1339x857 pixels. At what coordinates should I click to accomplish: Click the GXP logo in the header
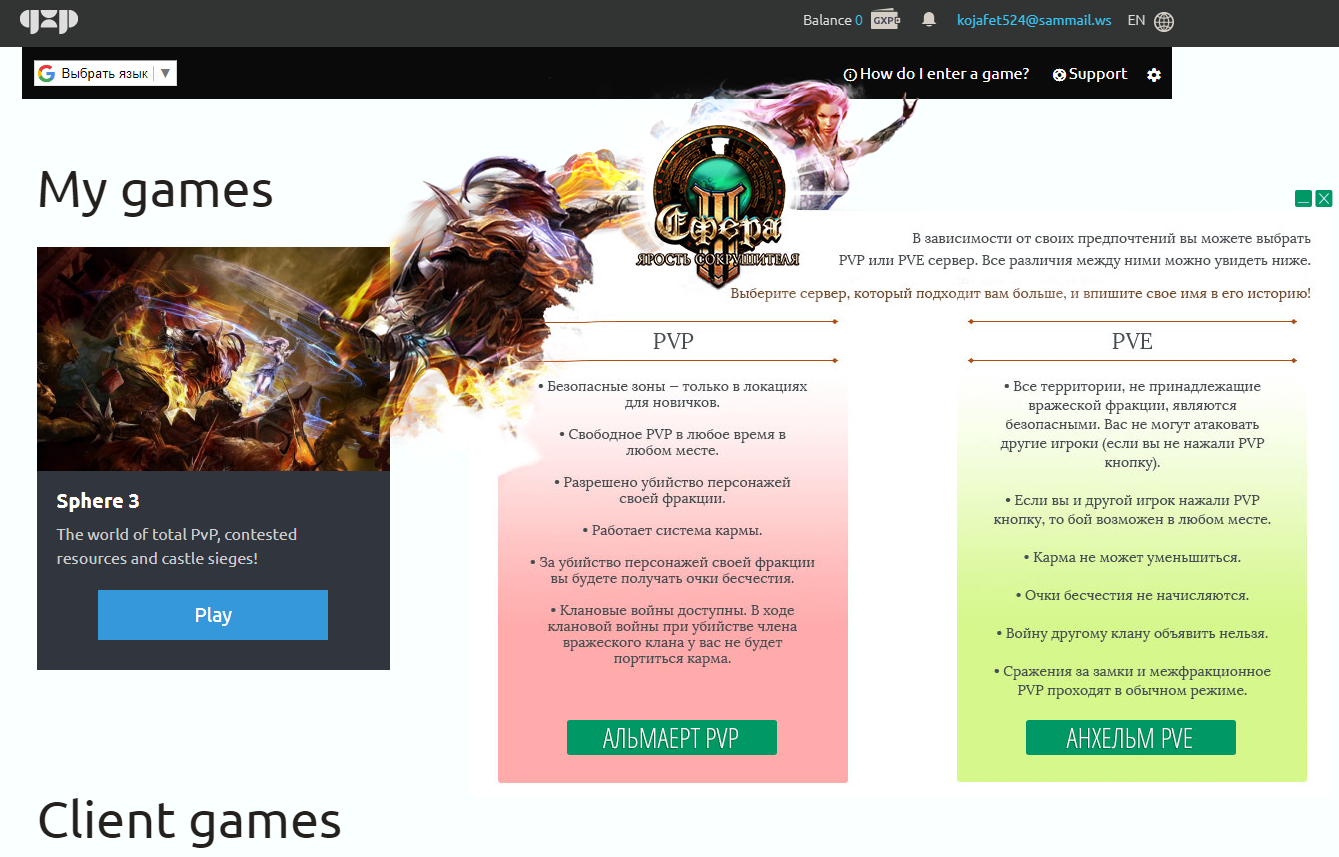49,21
